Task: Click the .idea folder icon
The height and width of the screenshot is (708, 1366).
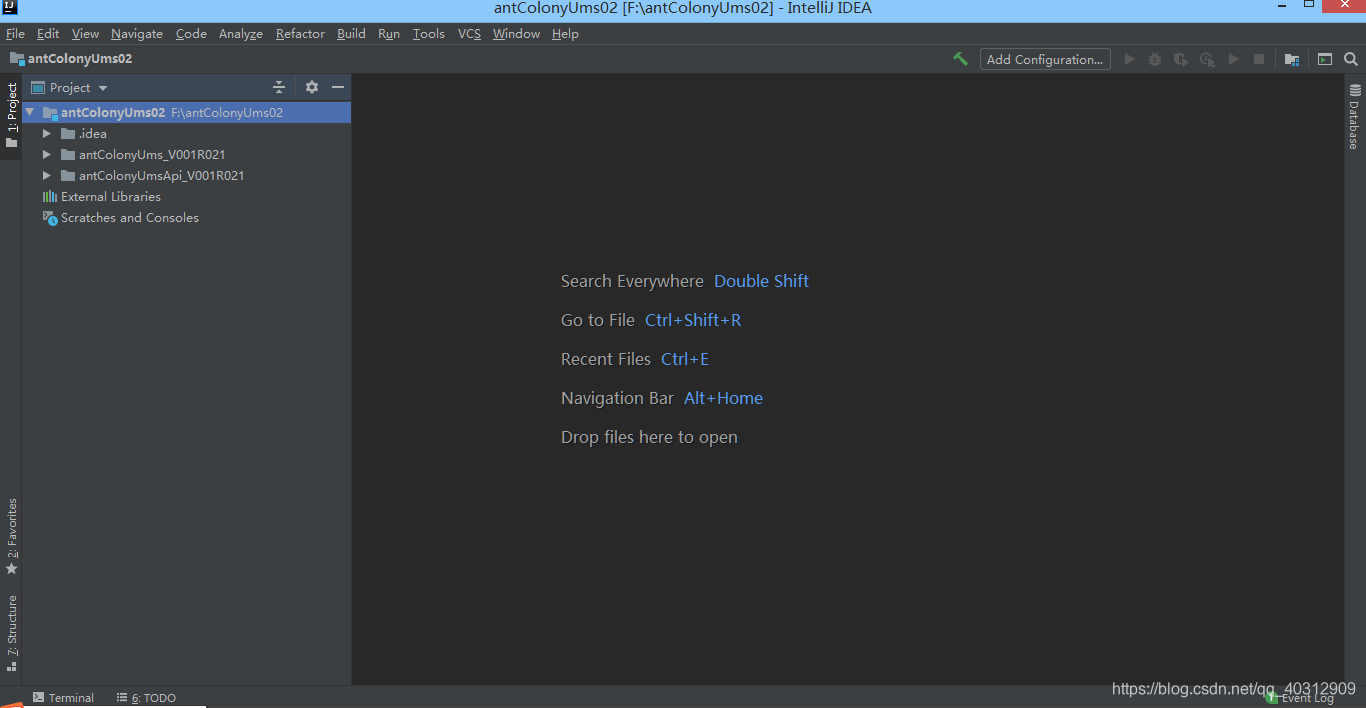Action: (x=68, y=134)
